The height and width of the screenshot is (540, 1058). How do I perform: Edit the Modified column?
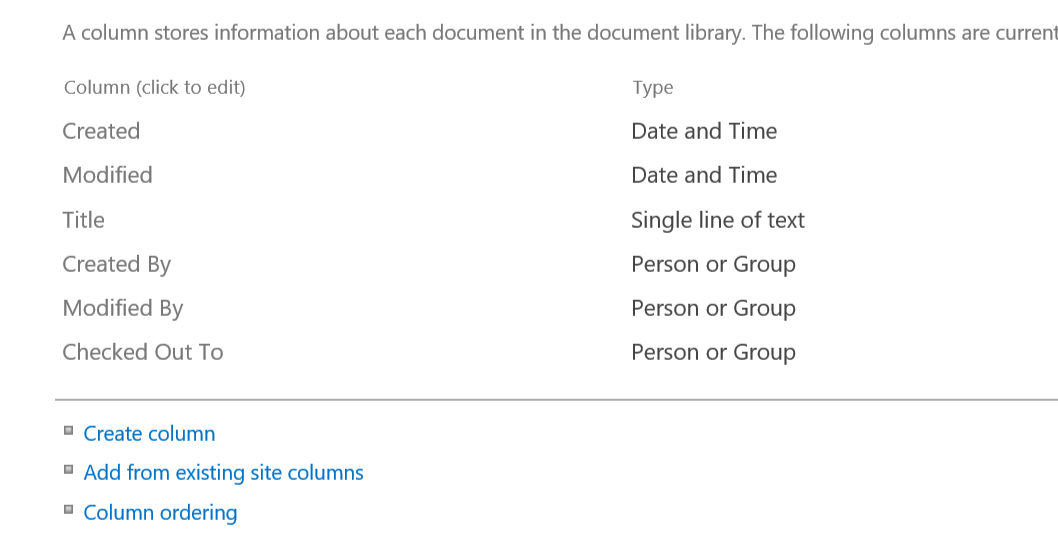[107, 175]
